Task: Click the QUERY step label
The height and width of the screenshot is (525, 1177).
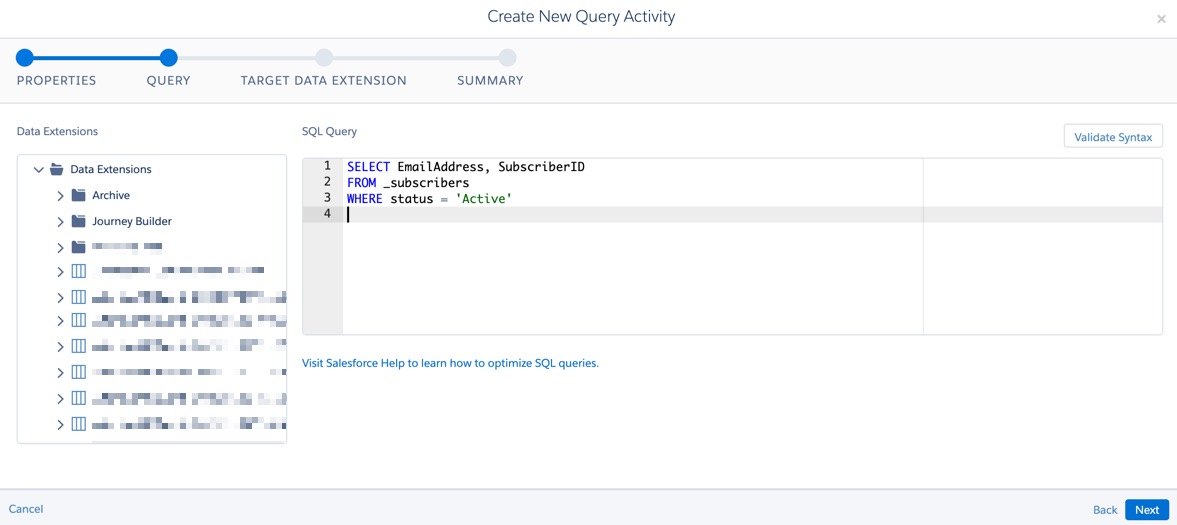Action: click(x=168, y=80)
